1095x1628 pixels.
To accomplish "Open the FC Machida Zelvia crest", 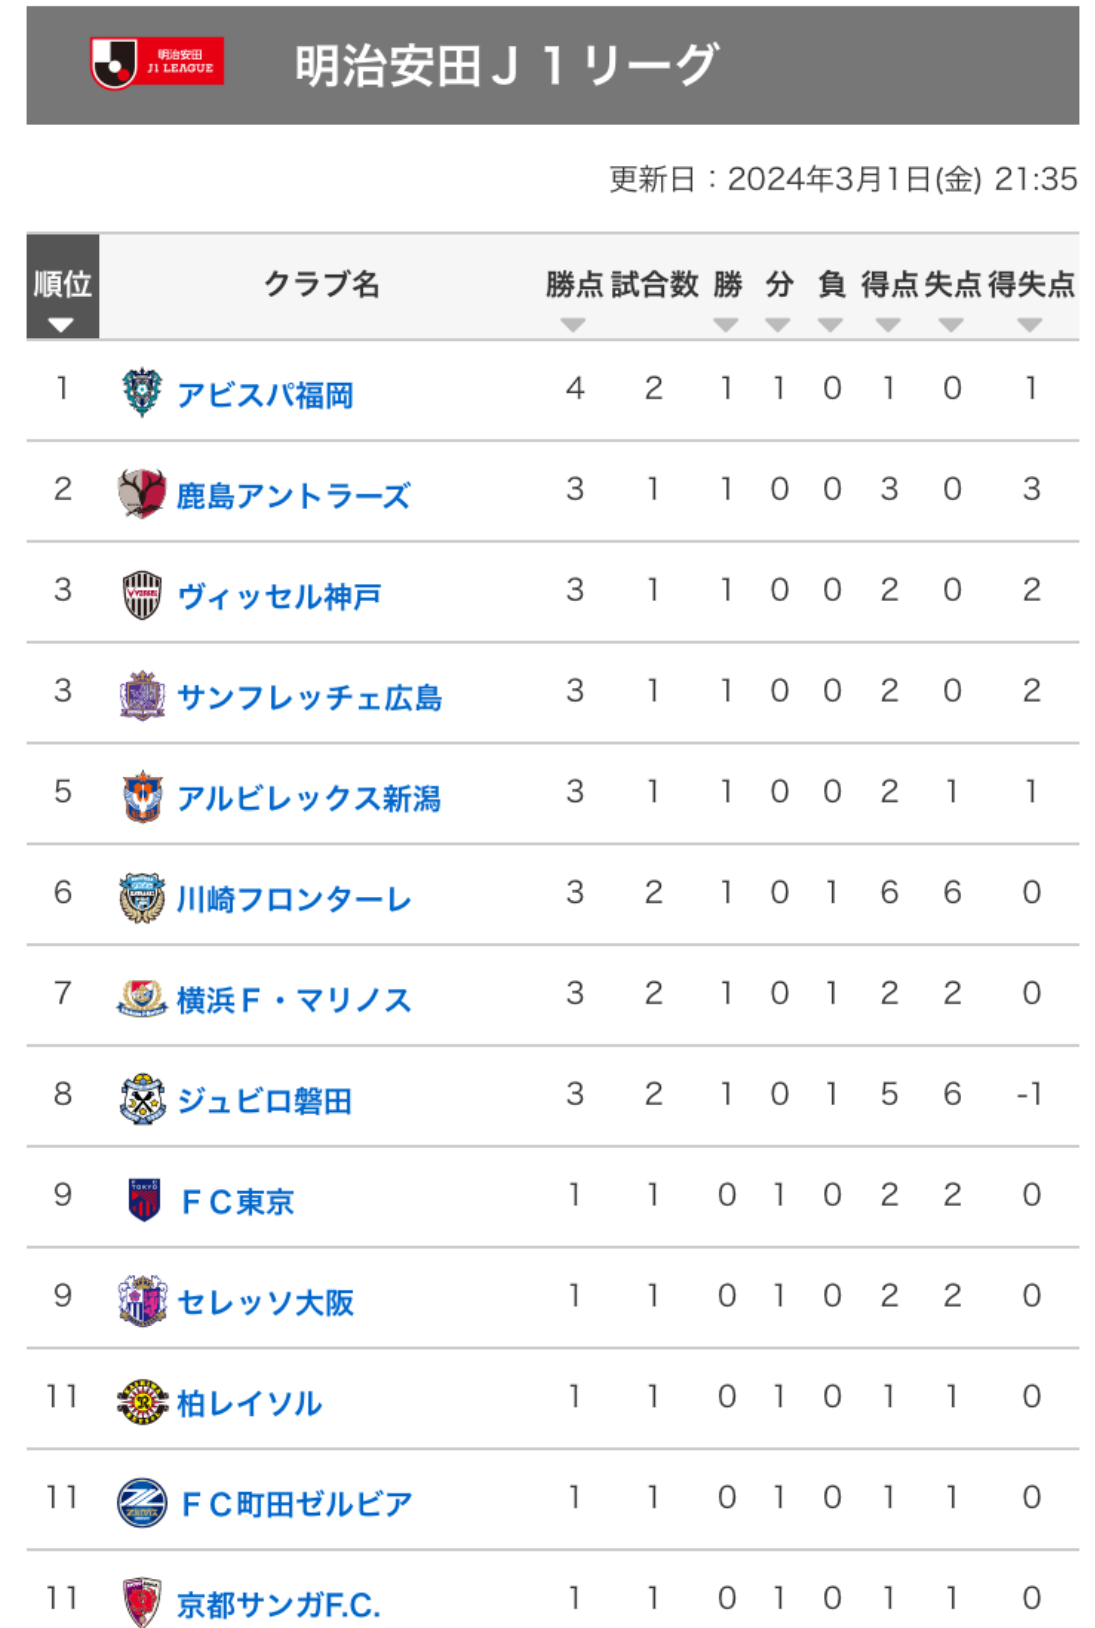I will pos(142,1502).
